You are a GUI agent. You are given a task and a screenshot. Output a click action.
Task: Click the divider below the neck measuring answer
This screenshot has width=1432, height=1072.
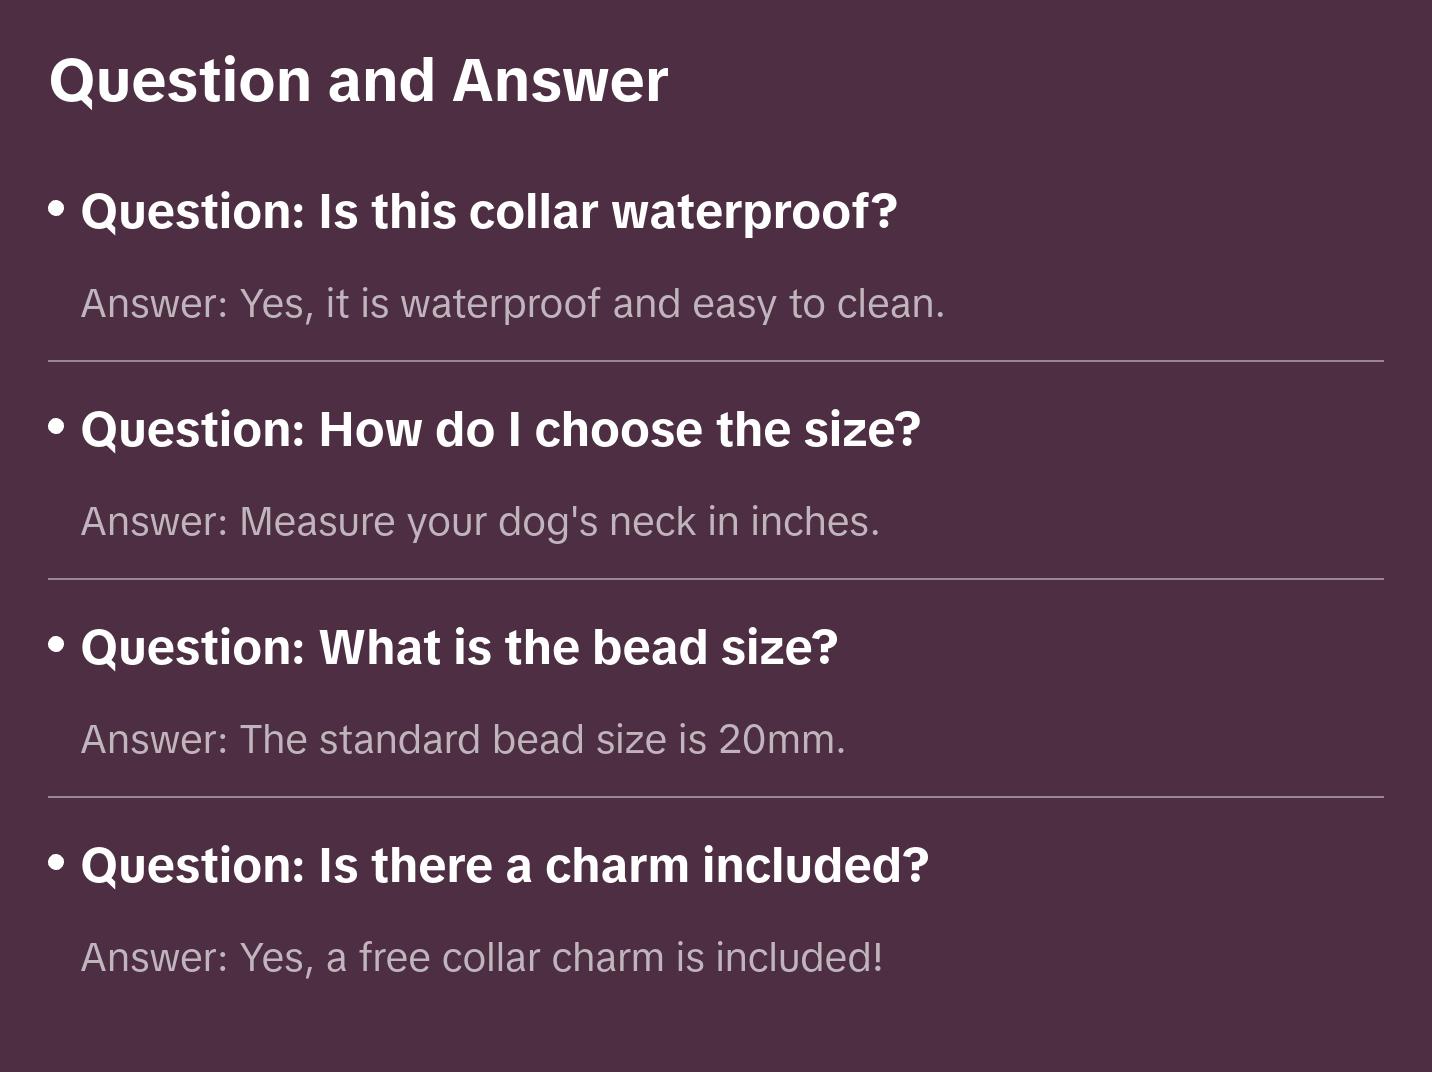(x=716, y=579)
